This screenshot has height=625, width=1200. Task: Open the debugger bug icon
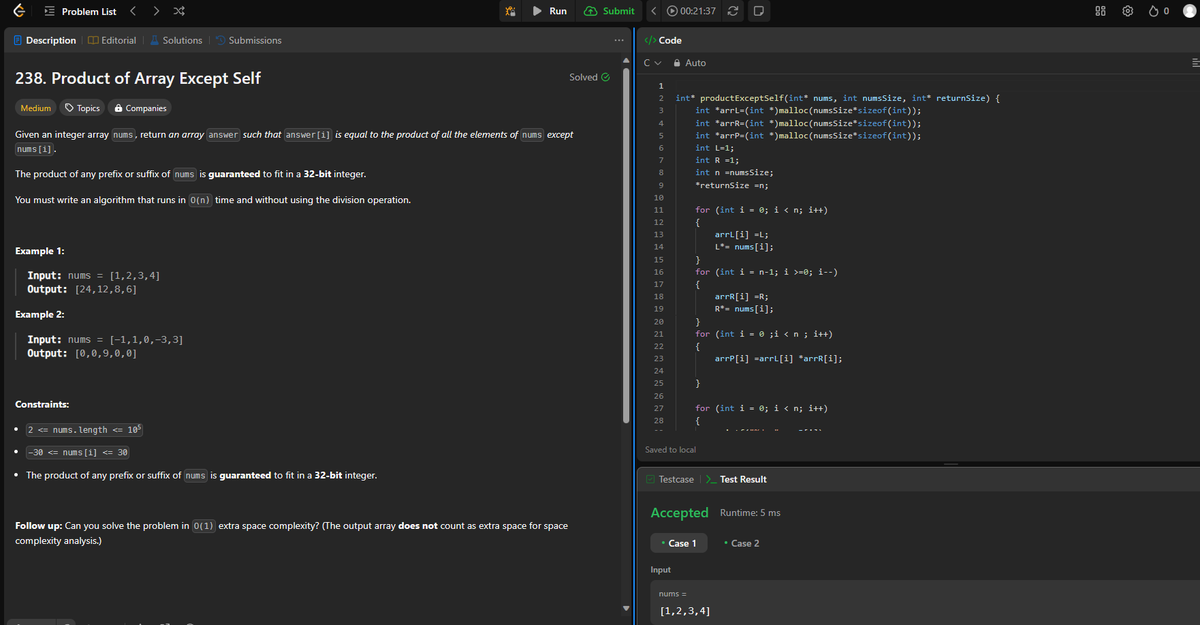coord(510,11)
